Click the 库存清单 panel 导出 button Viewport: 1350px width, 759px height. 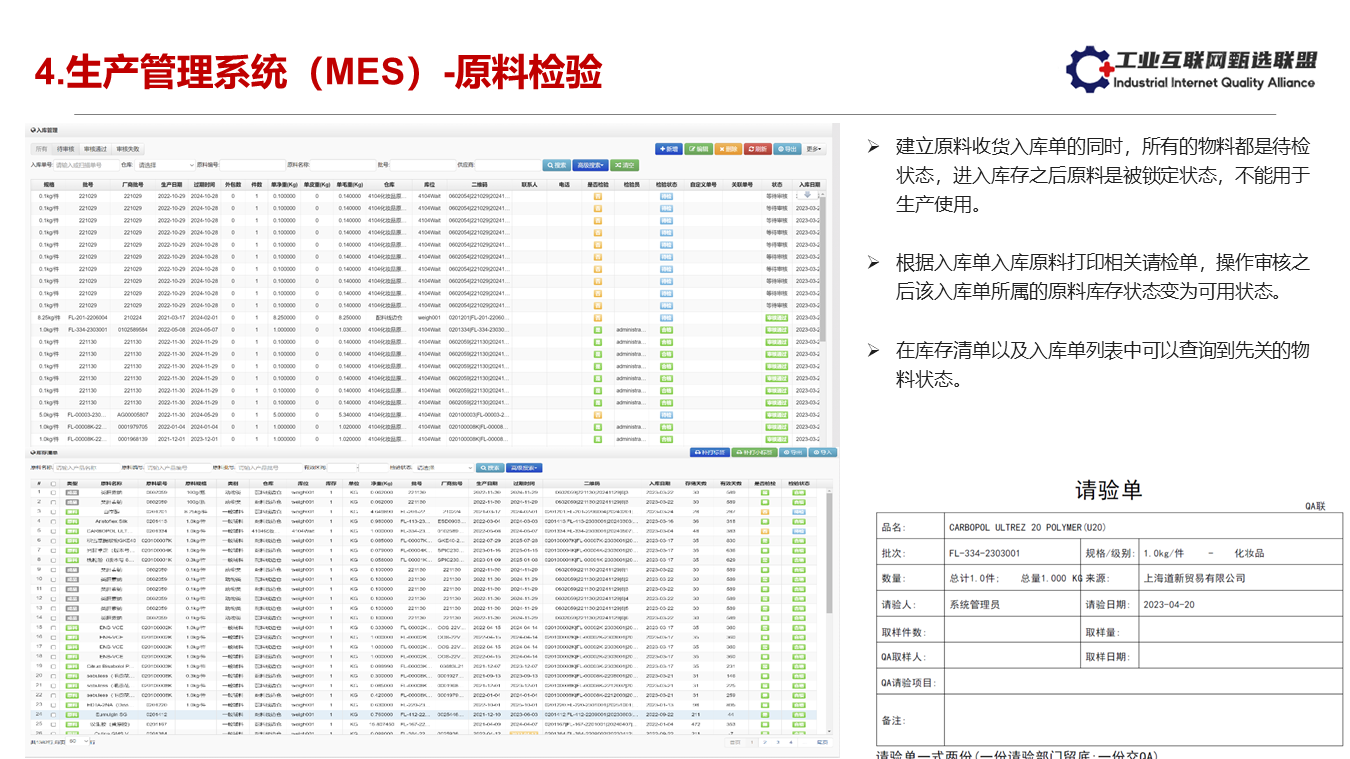click(x=793, y=452)
